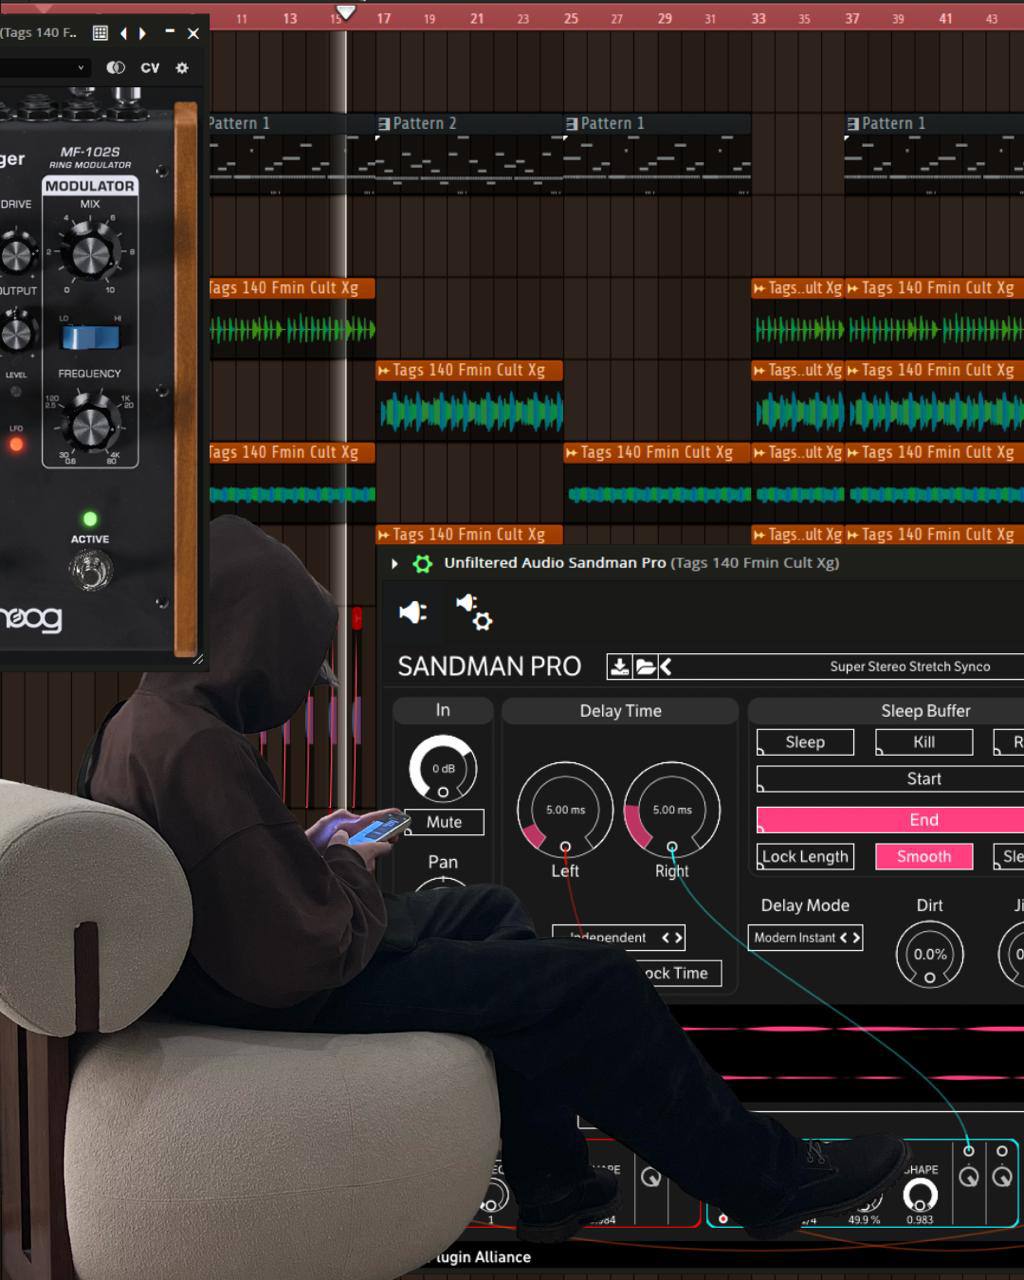Select the pink End bar in Sleep Buffer

click(x=890, y=820)
